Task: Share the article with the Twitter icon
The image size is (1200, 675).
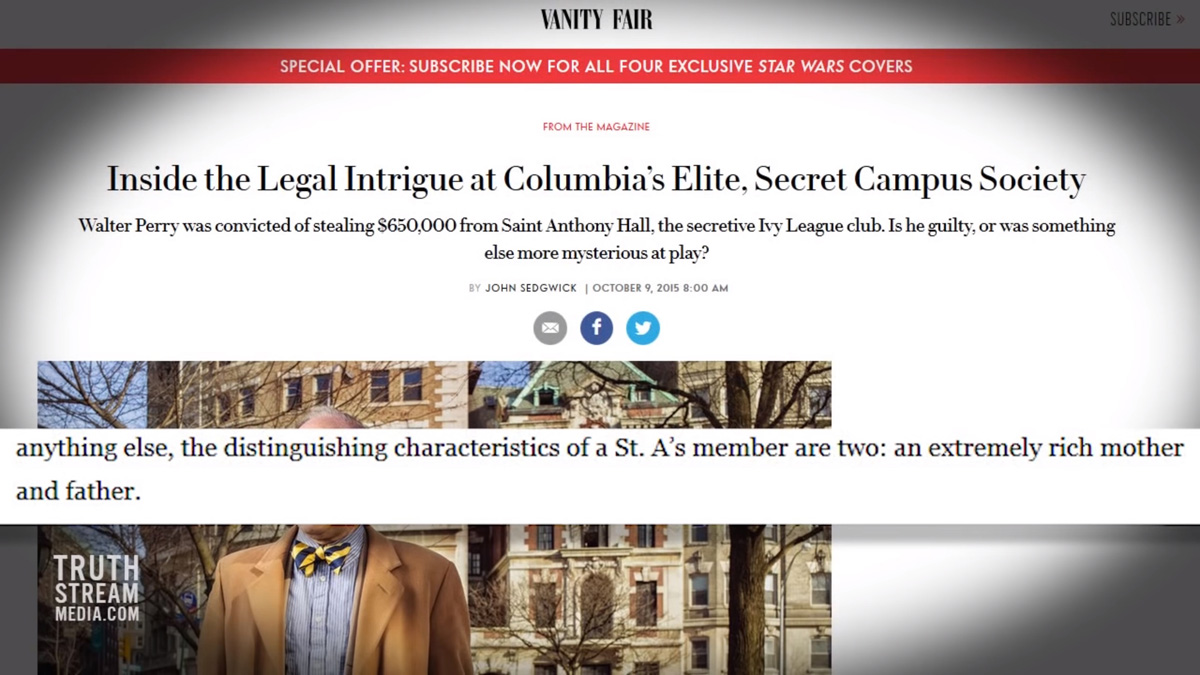Action: click(643, 328)
